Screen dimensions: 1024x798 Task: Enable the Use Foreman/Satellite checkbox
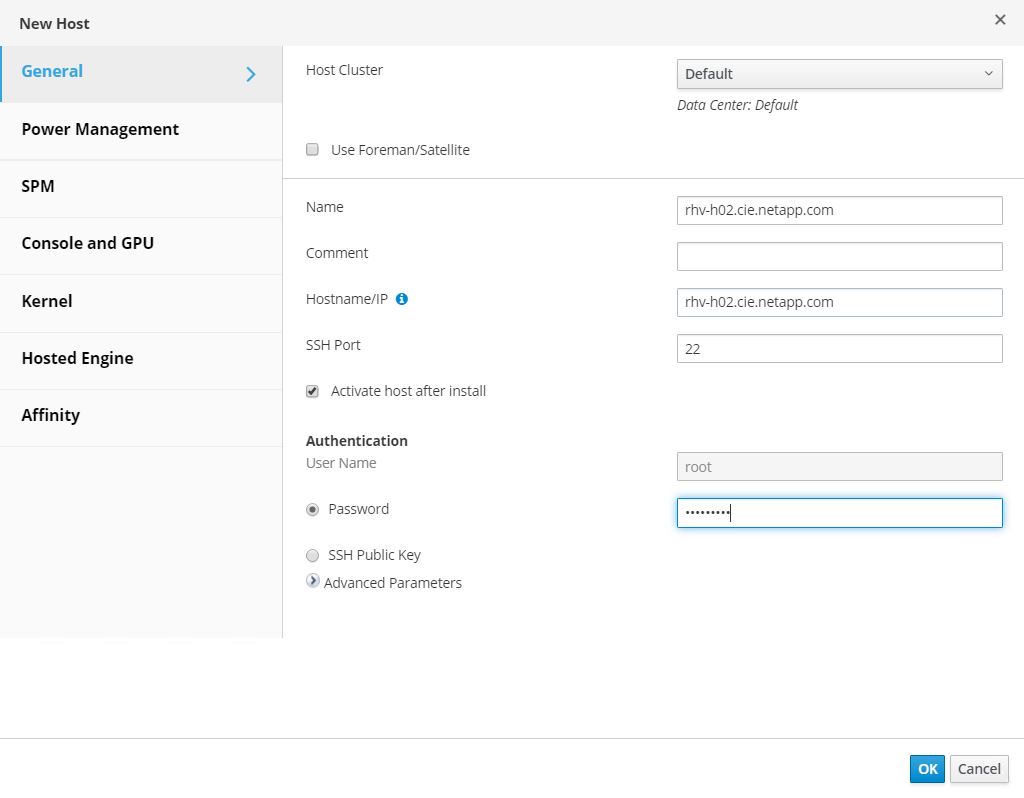pyautogui.click(x=313, y=150)
